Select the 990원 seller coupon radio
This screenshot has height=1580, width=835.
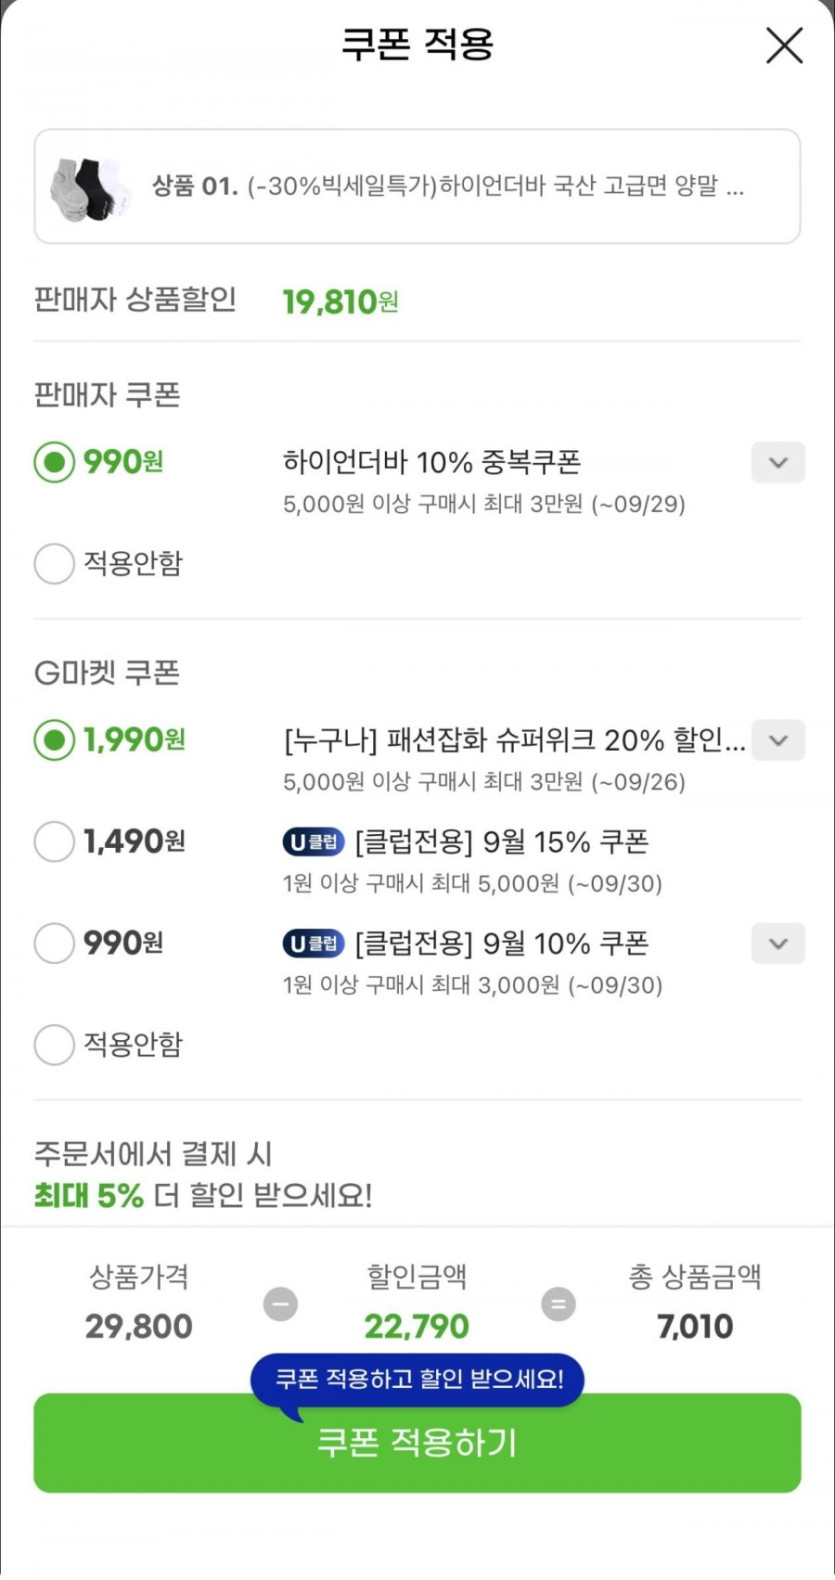coord(54,463)
